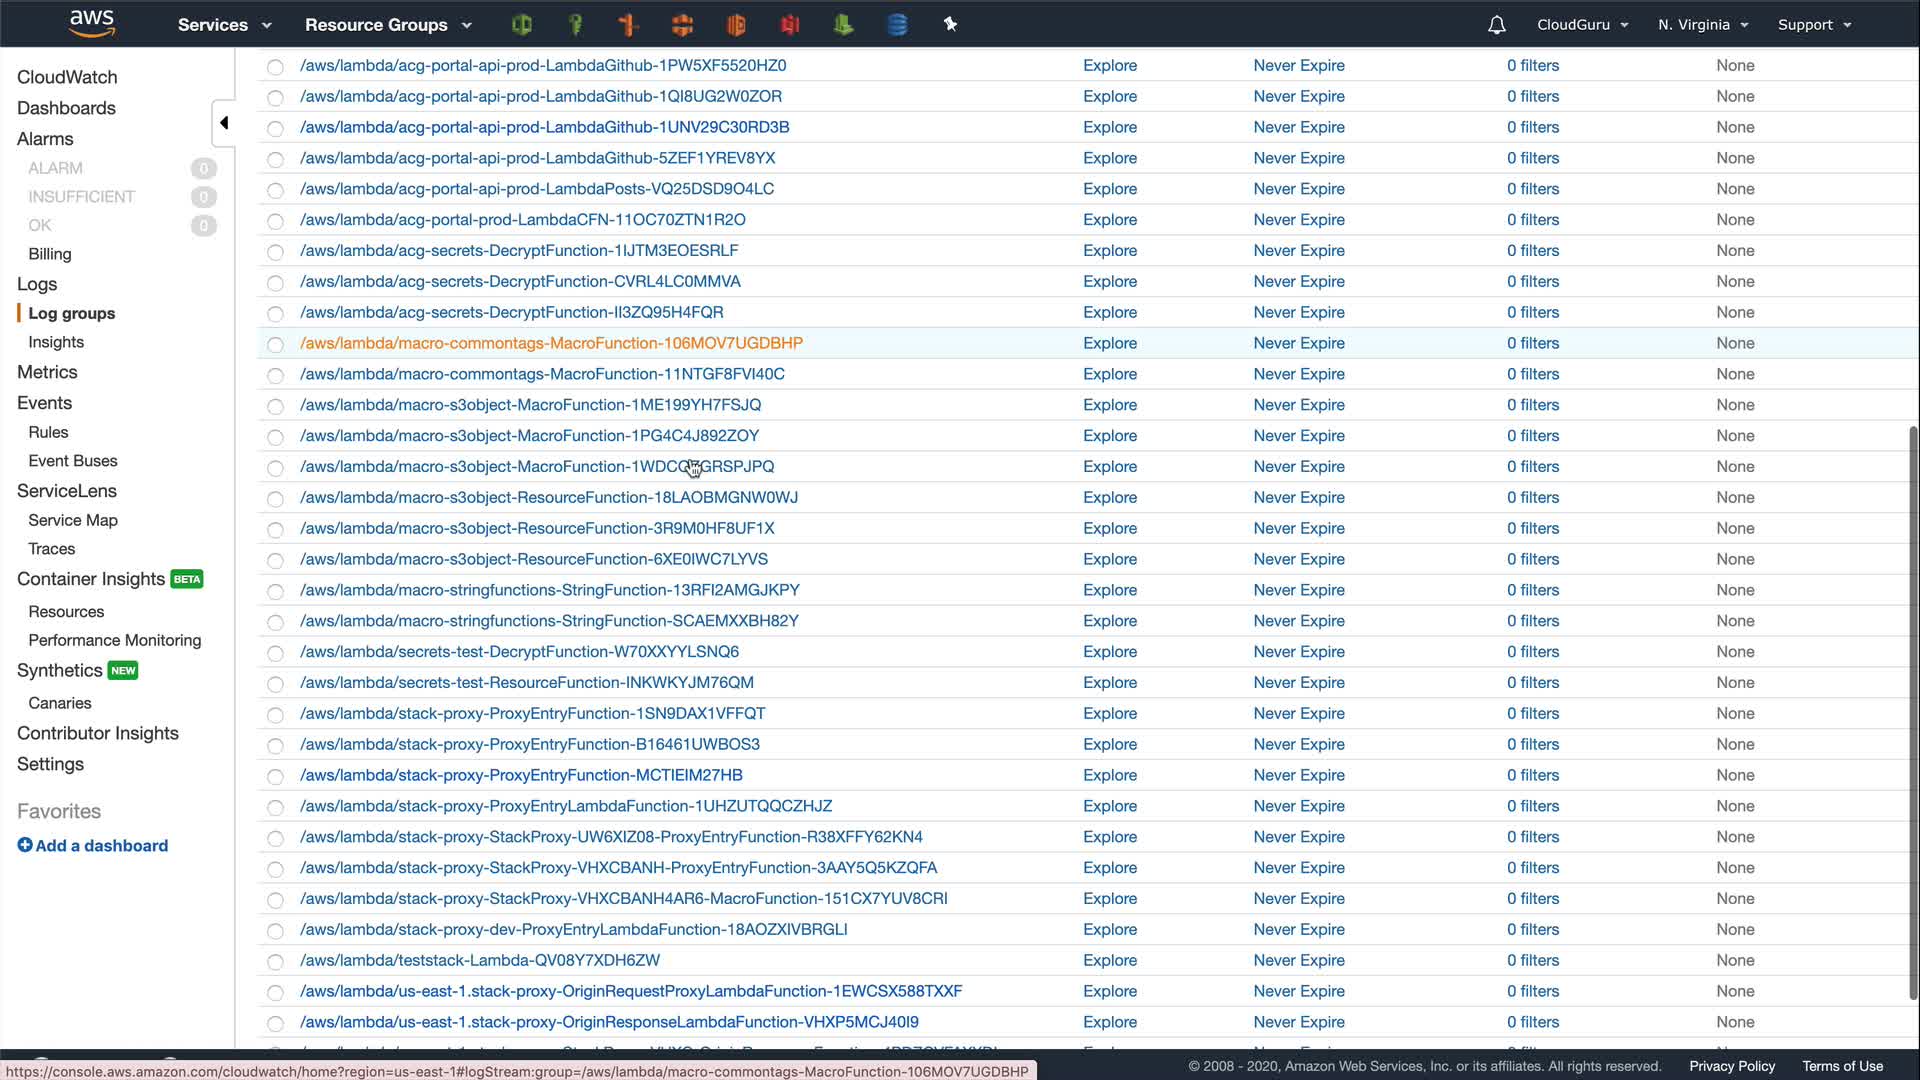The height and width of the screenshot is (1080, 1920).
Task: Collapse the sidebar with the black arrow
Action: (x=224, y=123)
